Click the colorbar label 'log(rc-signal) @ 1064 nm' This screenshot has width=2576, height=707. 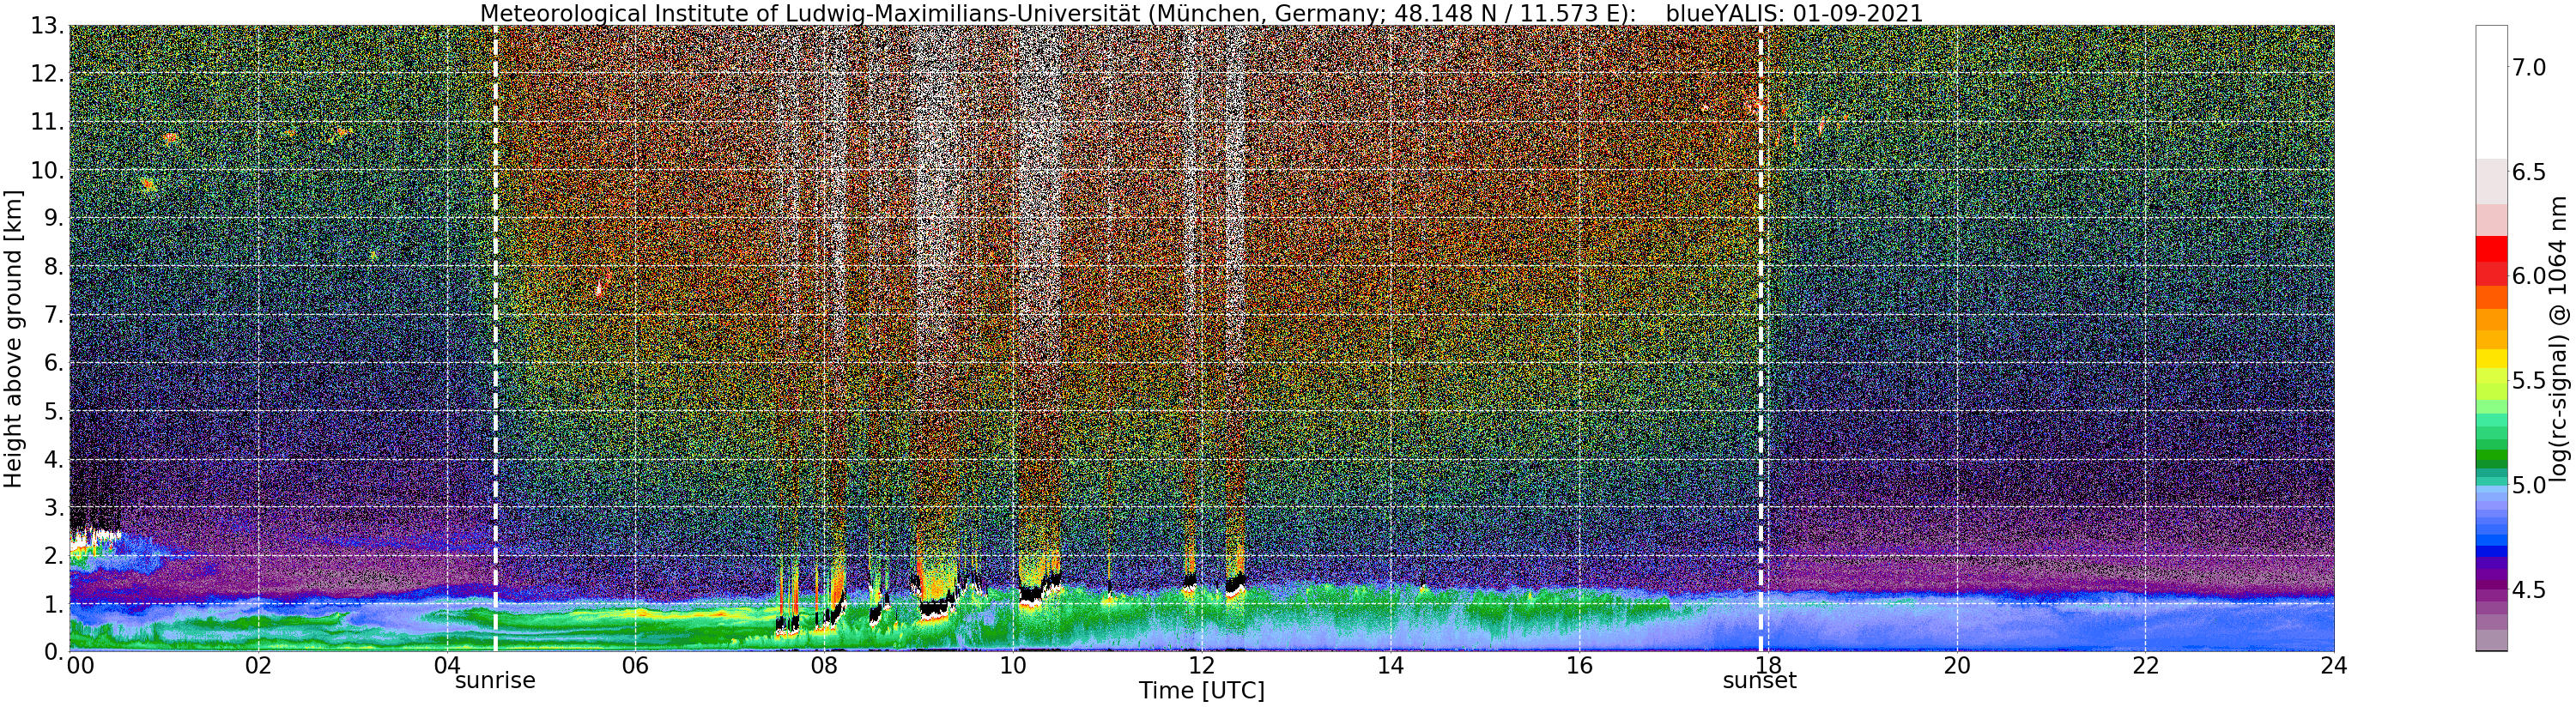pyautogui.click(x=2558, y=338)
